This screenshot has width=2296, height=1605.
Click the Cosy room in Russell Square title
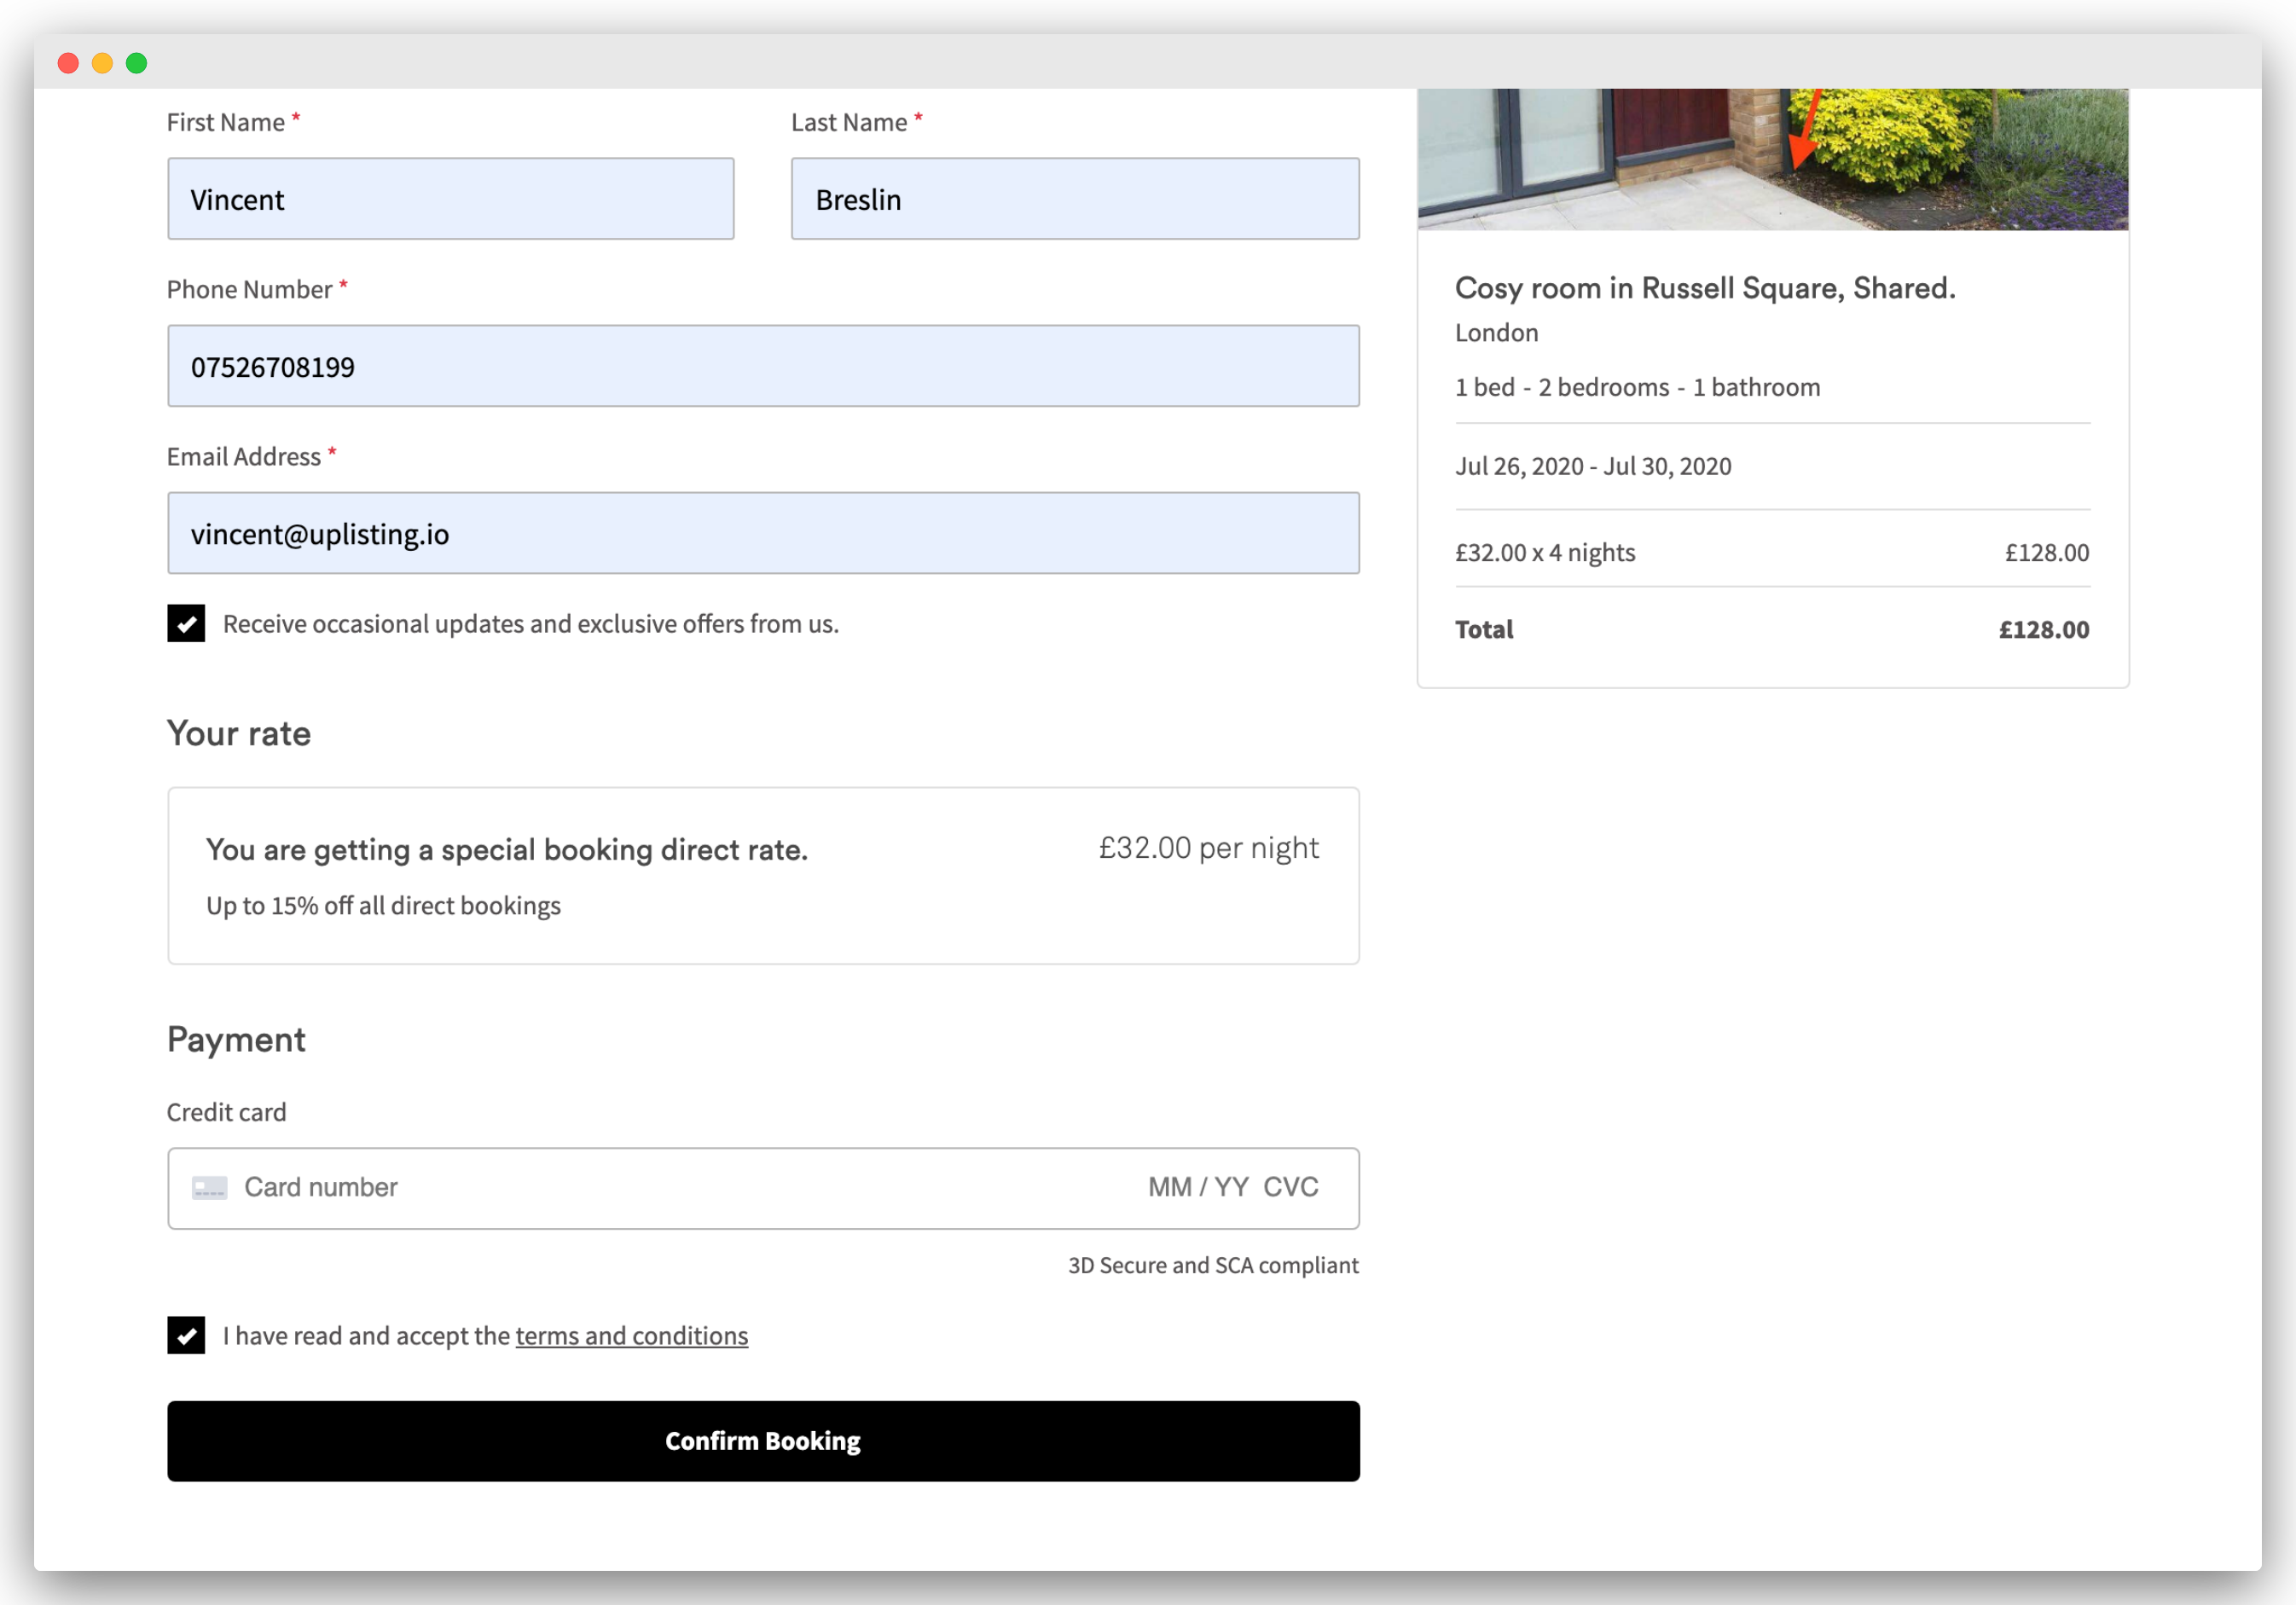click(1704, 288)
